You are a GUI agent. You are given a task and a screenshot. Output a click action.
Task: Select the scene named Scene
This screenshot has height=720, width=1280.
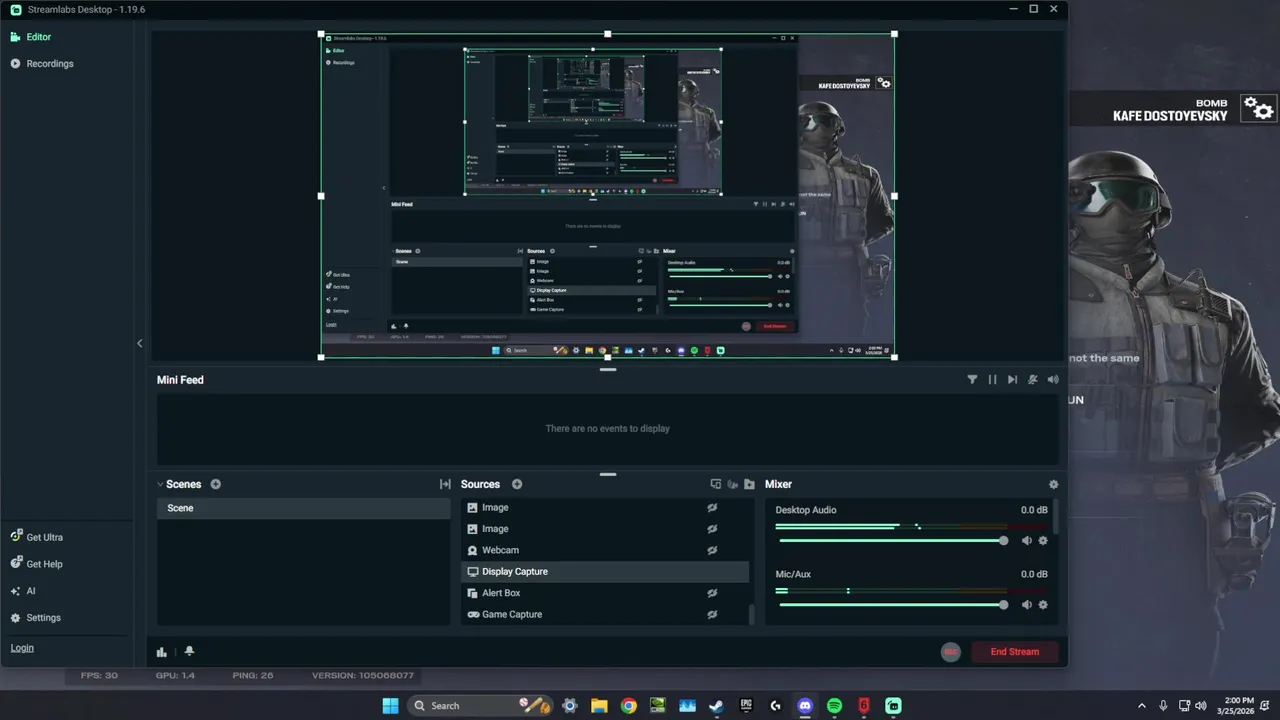[x=304, y=508]
